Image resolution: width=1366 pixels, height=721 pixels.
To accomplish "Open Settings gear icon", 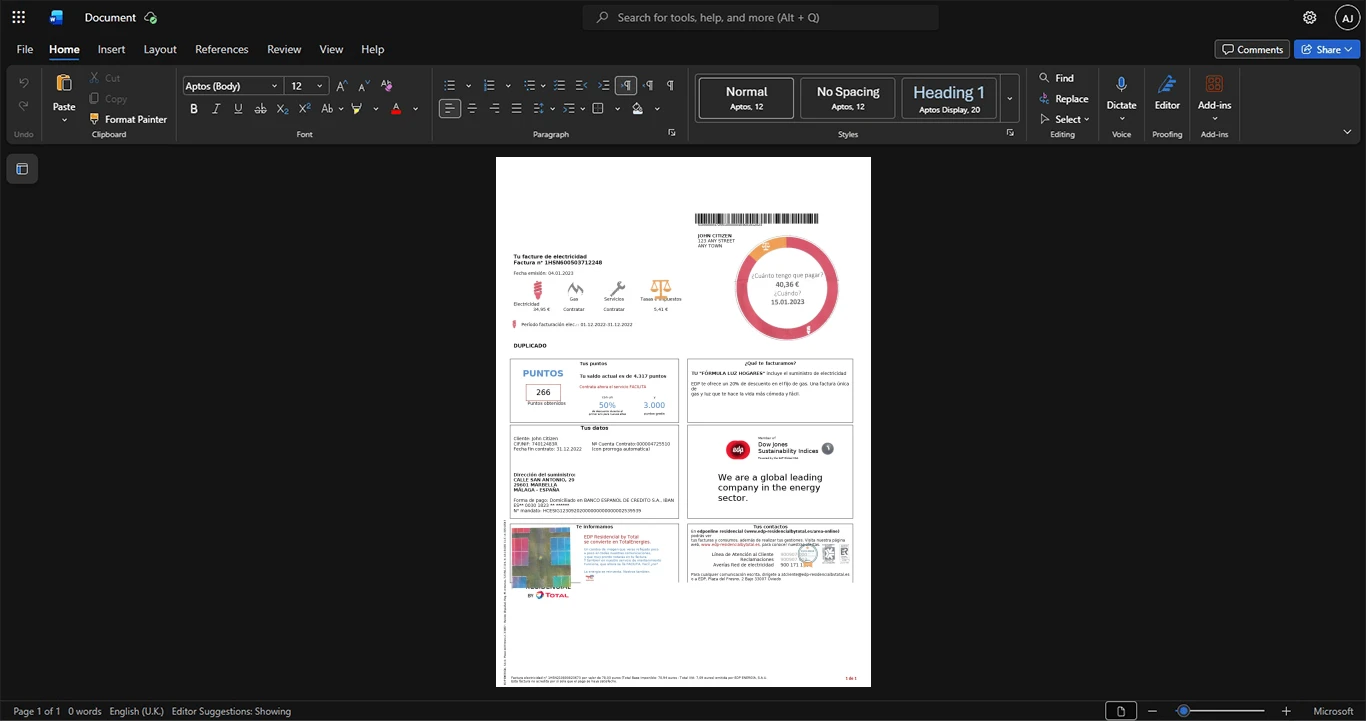I will click(x=1310, y=17).
